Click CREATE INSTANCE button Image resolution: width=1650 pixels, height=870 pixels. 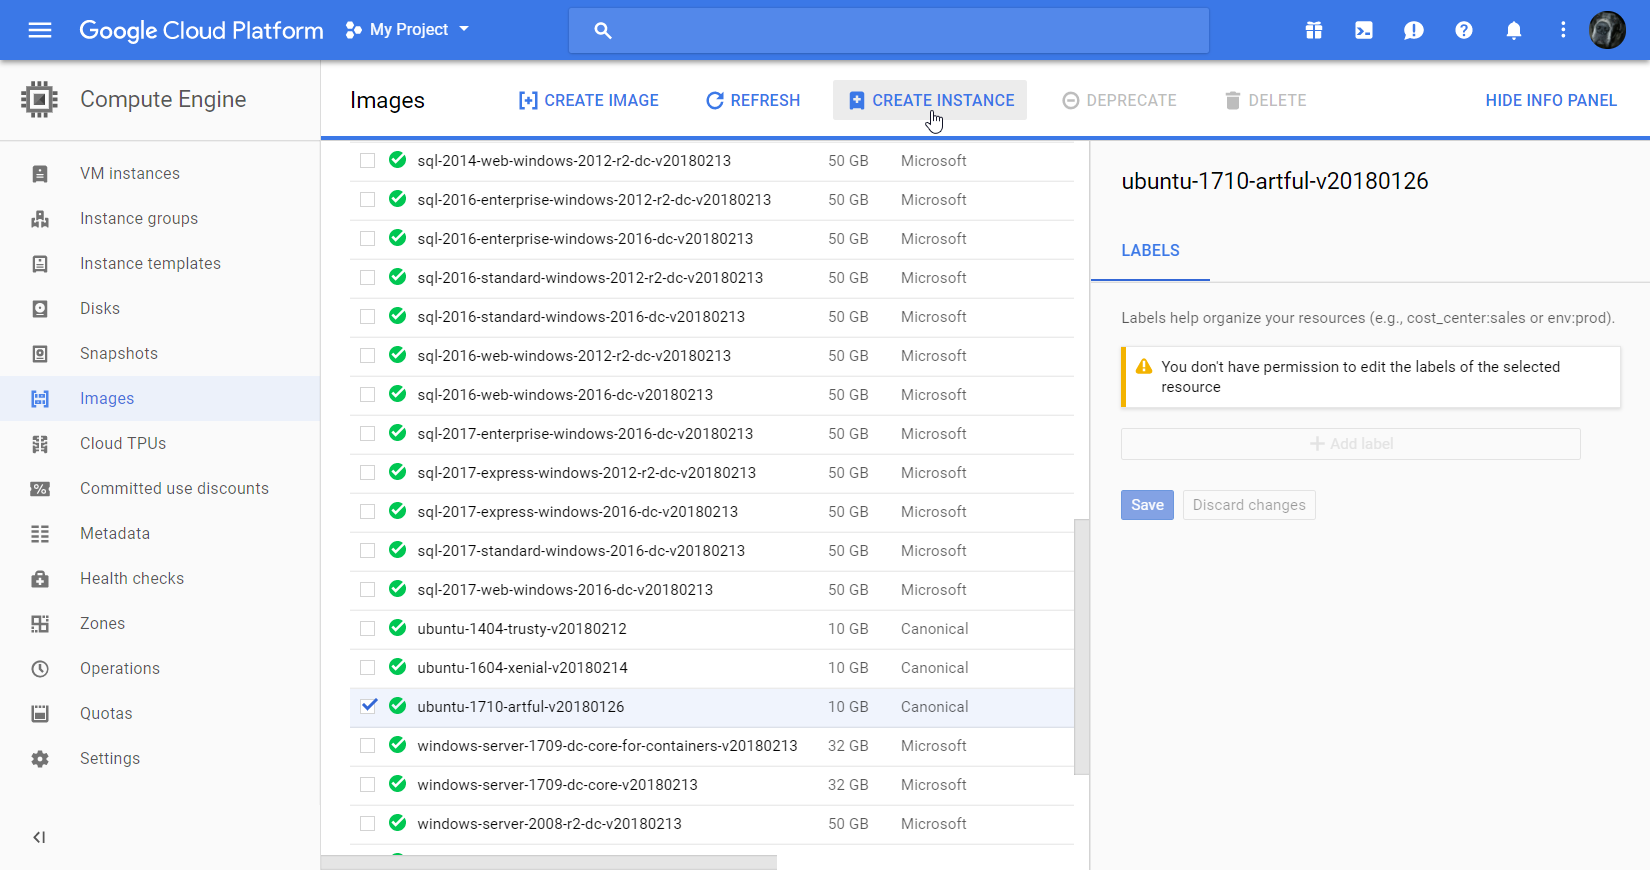tap(930, 100)
